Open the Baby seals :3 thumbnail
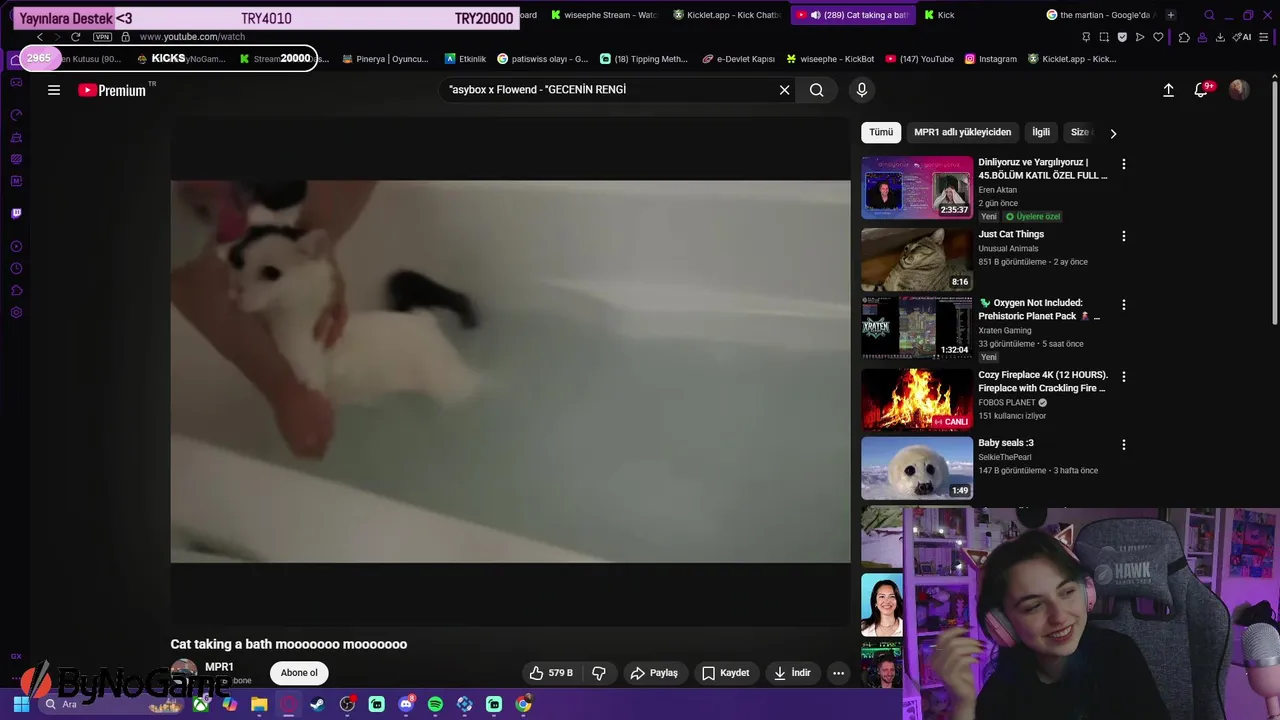1280x720 pixels. [917, 468]
